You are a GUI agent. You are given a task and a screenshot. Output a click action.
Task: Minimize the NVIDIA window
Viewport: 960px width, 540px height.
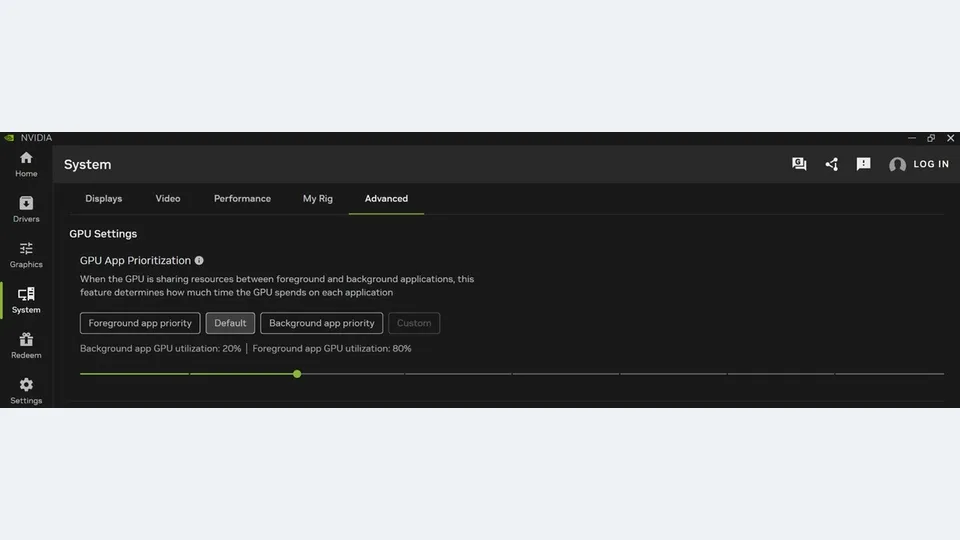click(x=912, y=138)
